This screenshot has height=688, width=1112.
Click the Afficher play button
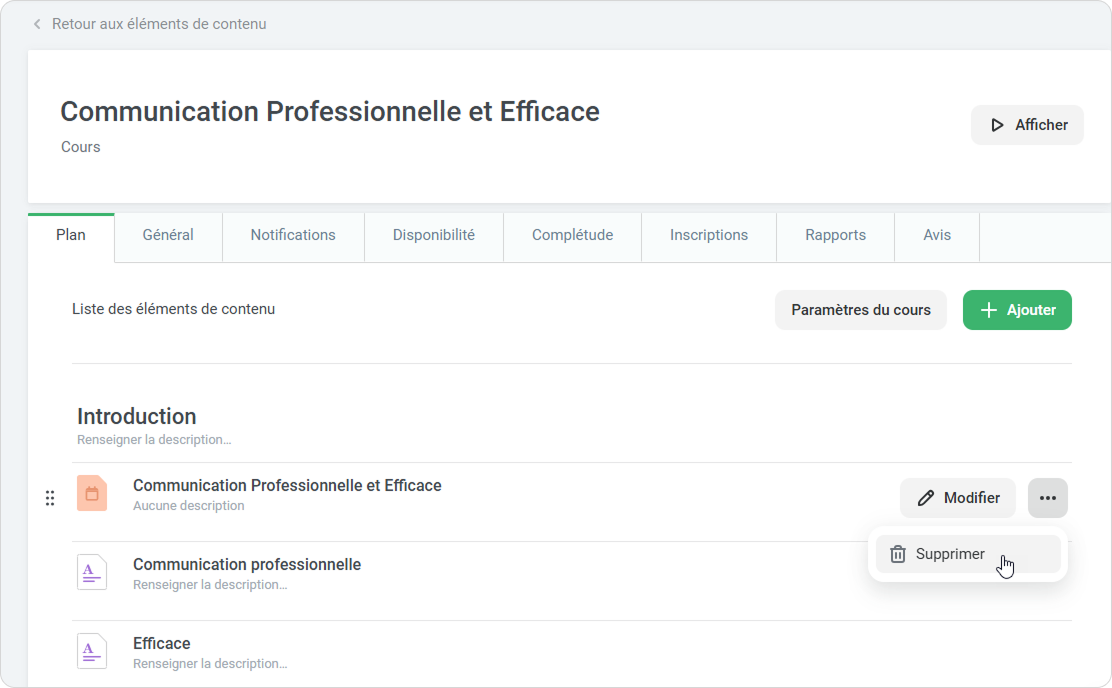(1027, 125)
